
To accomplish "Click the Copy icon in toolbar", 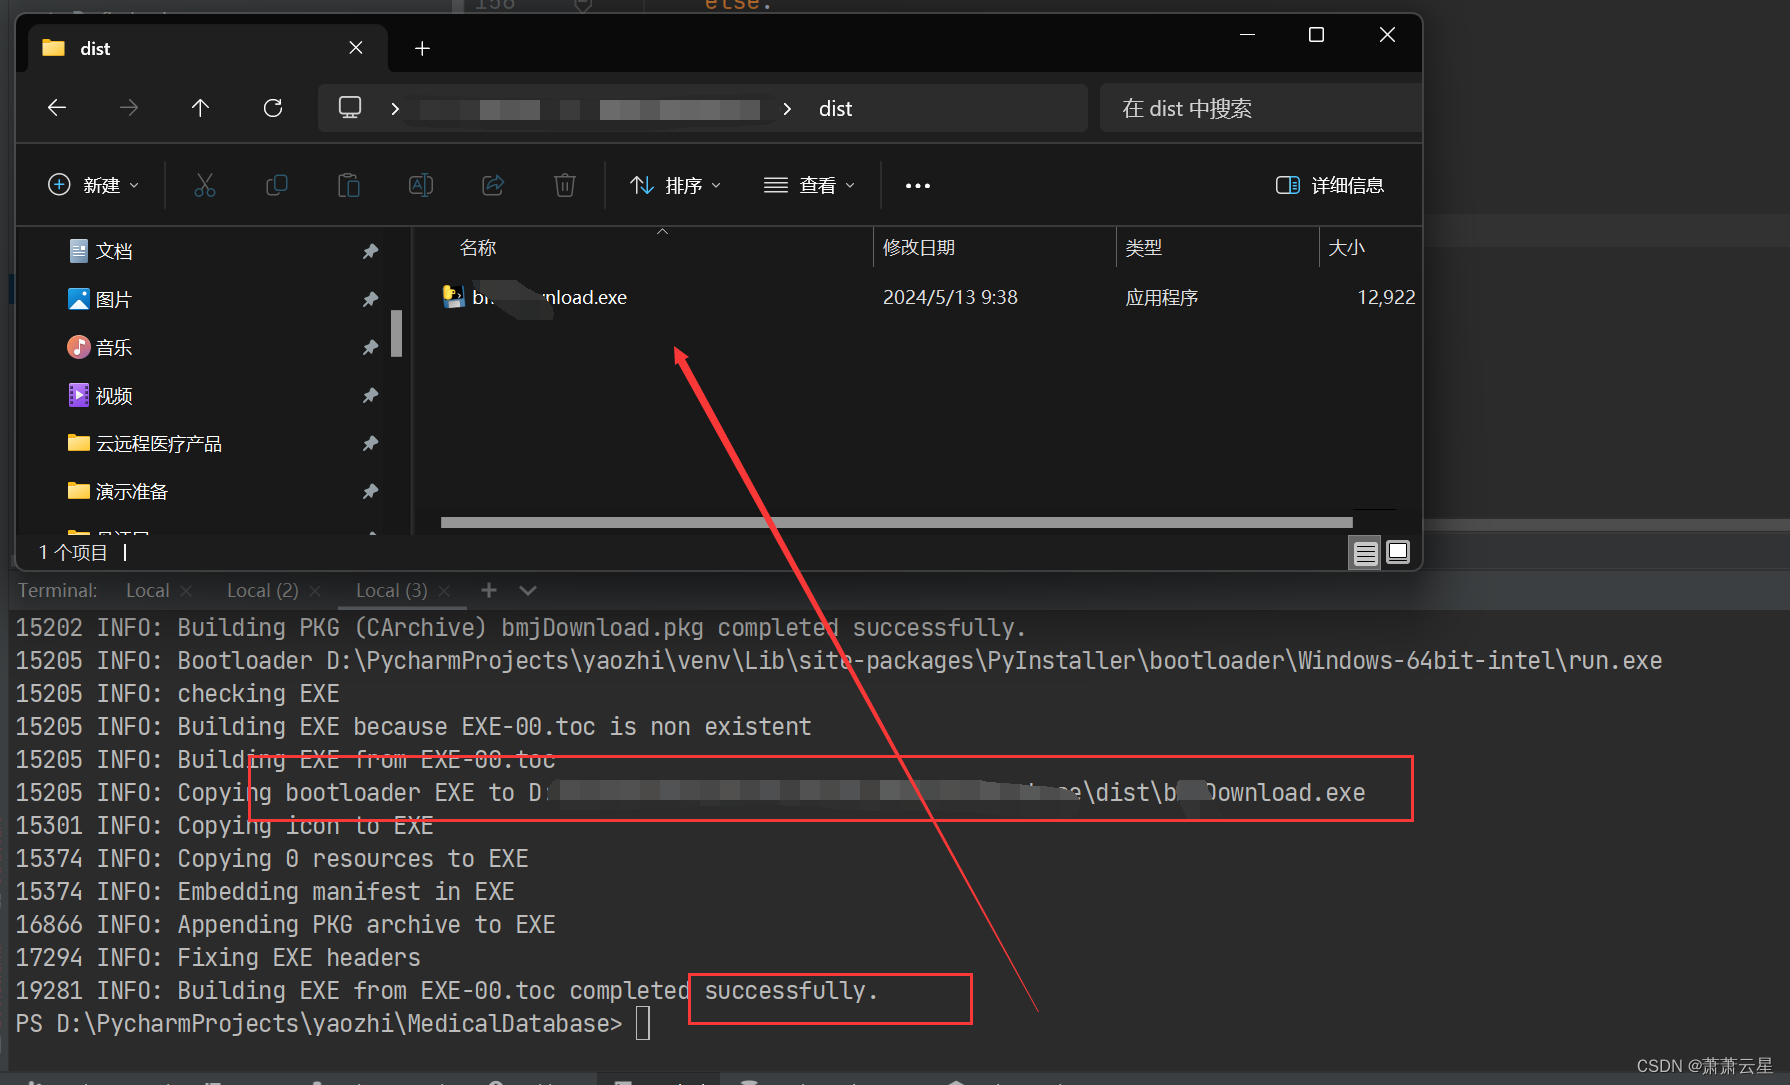I will click(277, 185).
